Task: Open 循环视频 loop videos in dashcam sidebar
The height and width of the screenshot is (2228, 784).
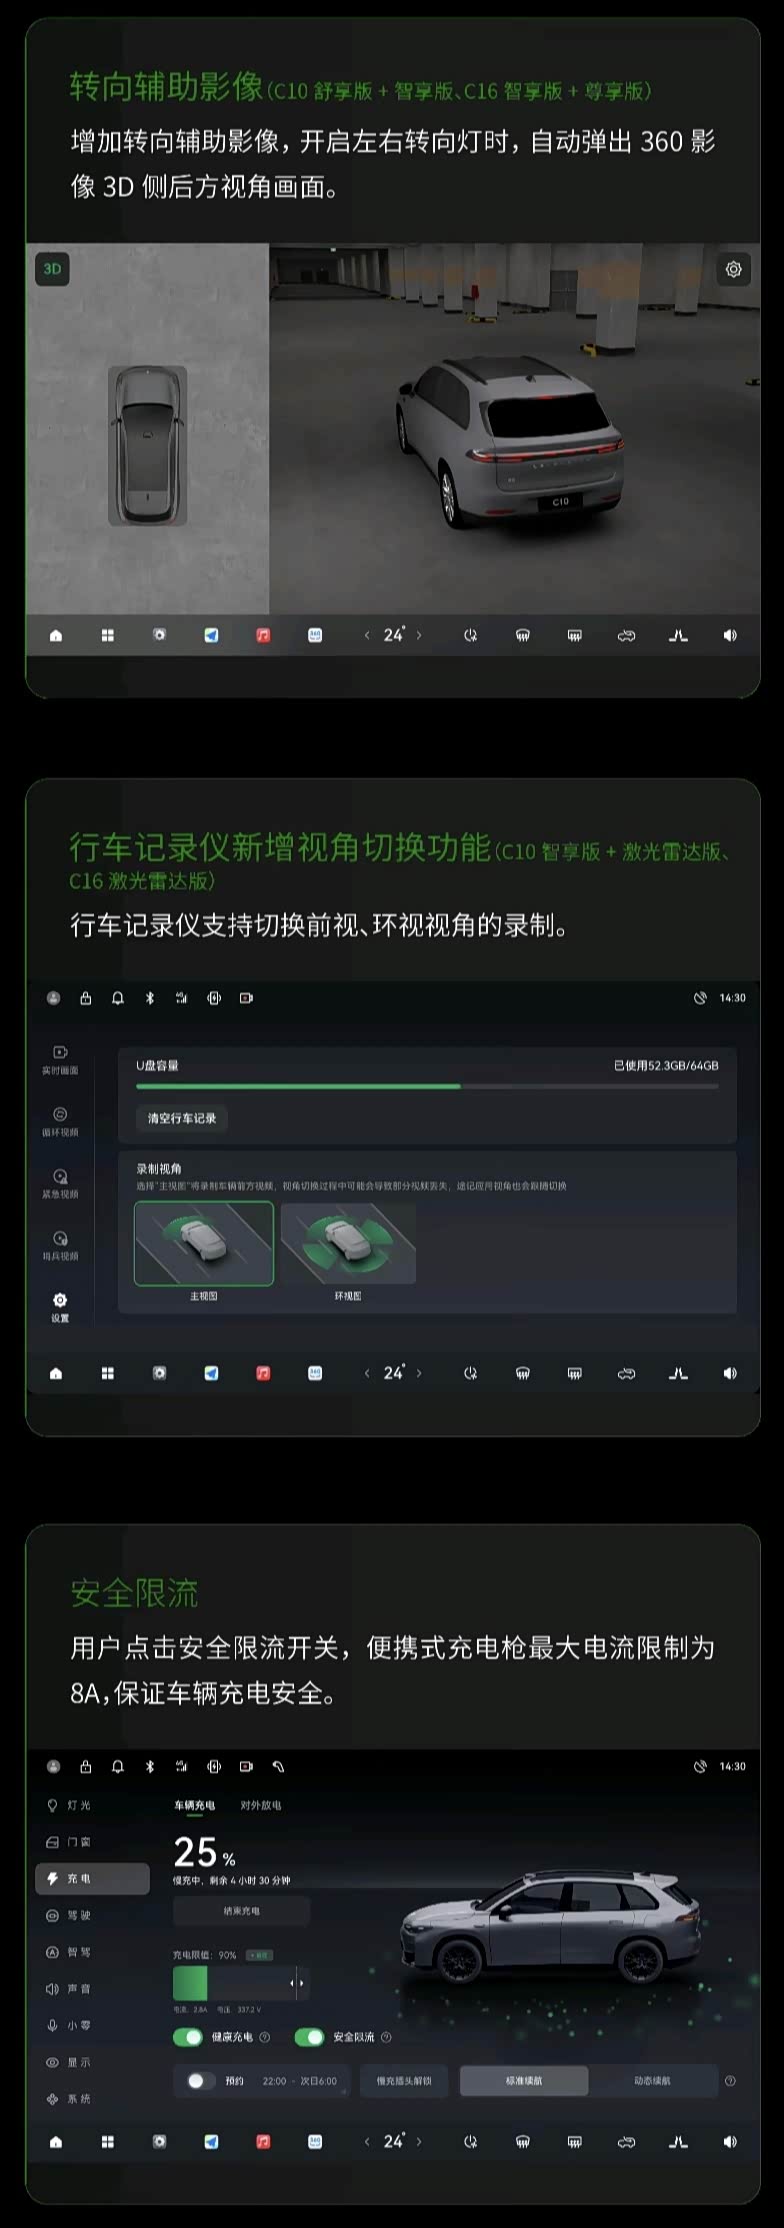Action: coord(60,1122)
